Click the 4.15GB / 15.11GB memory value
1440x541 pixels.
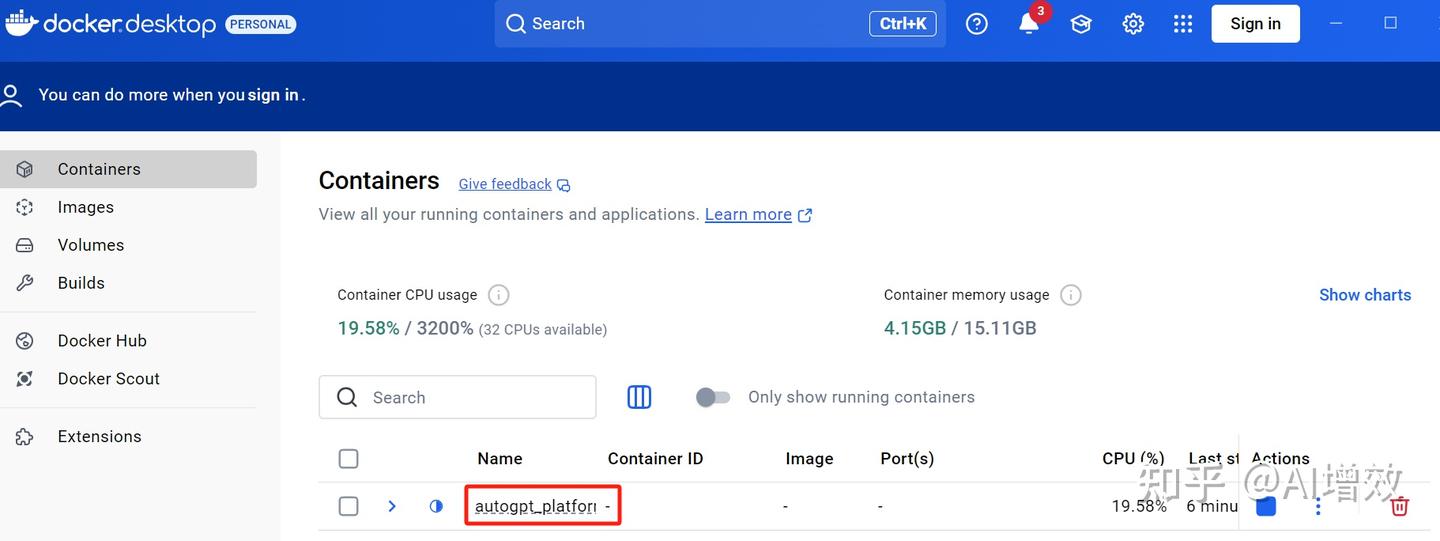960,328
